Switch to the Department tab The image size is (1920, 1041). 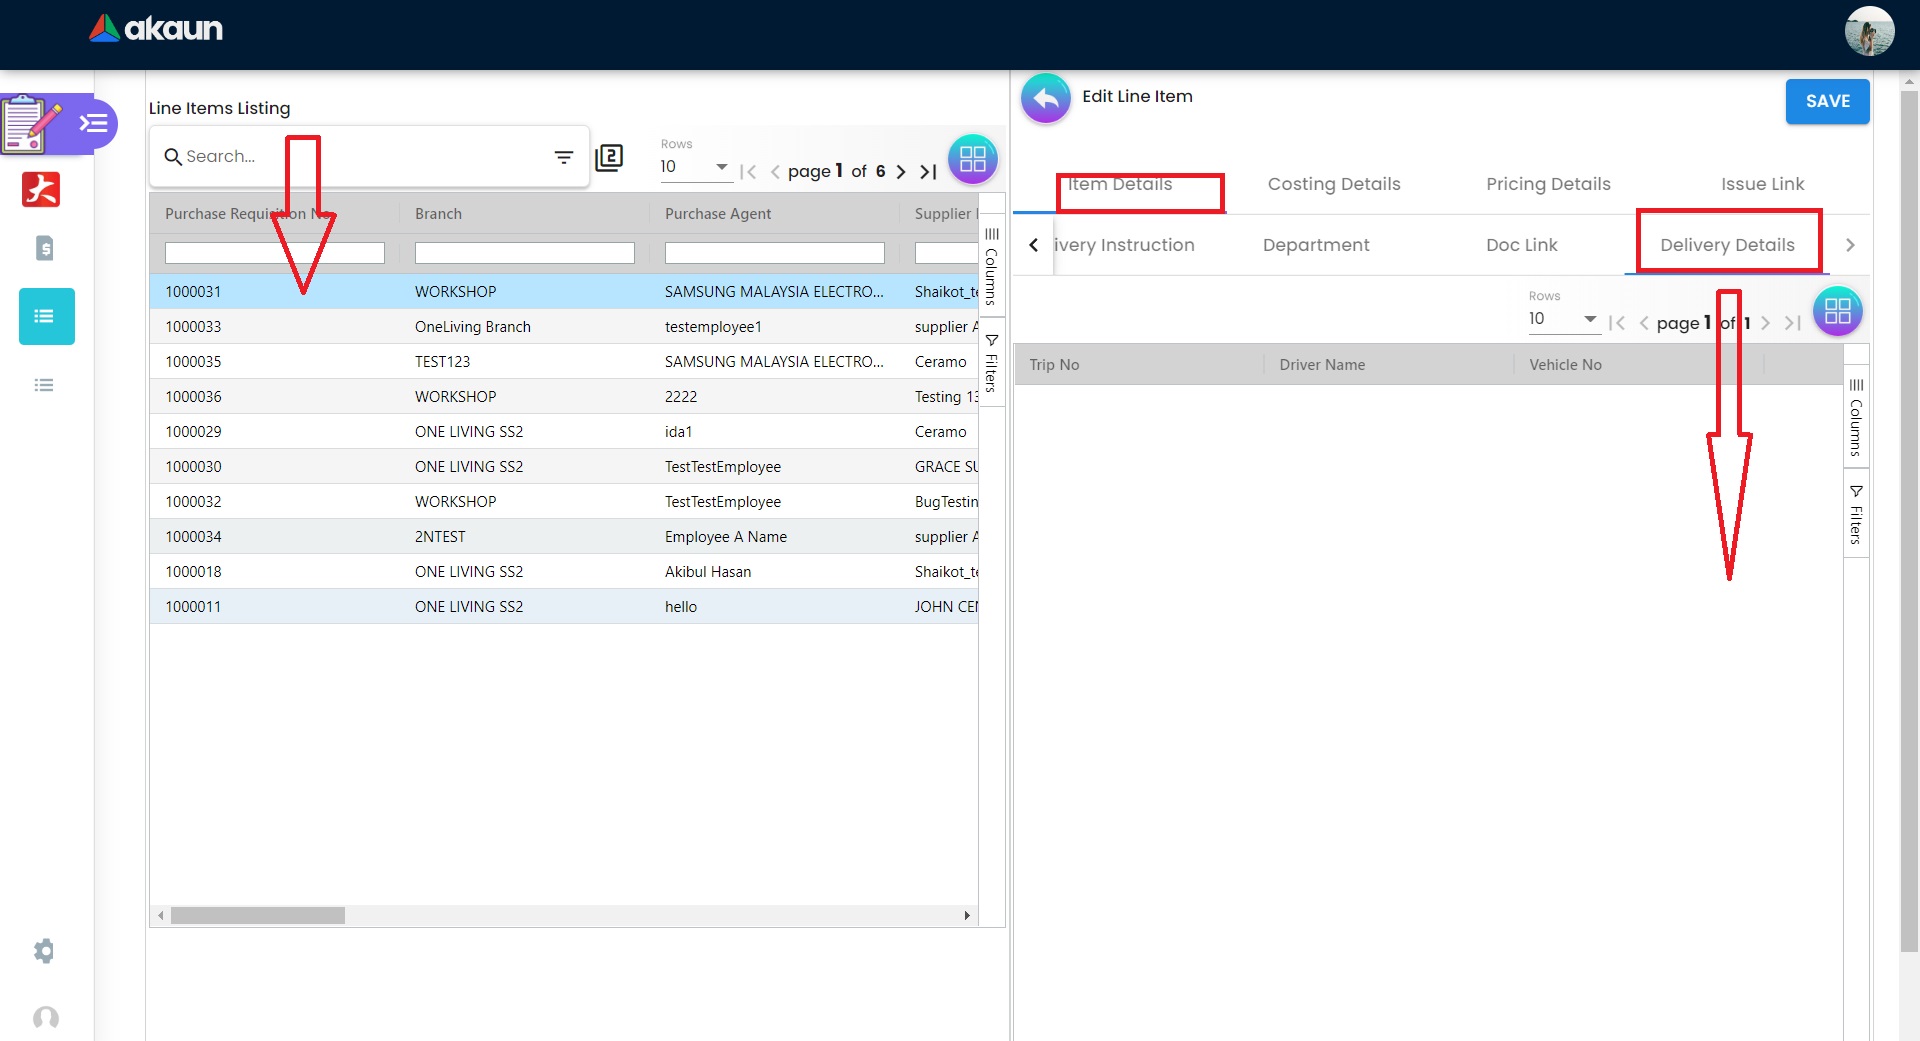tap(1315, 245)
